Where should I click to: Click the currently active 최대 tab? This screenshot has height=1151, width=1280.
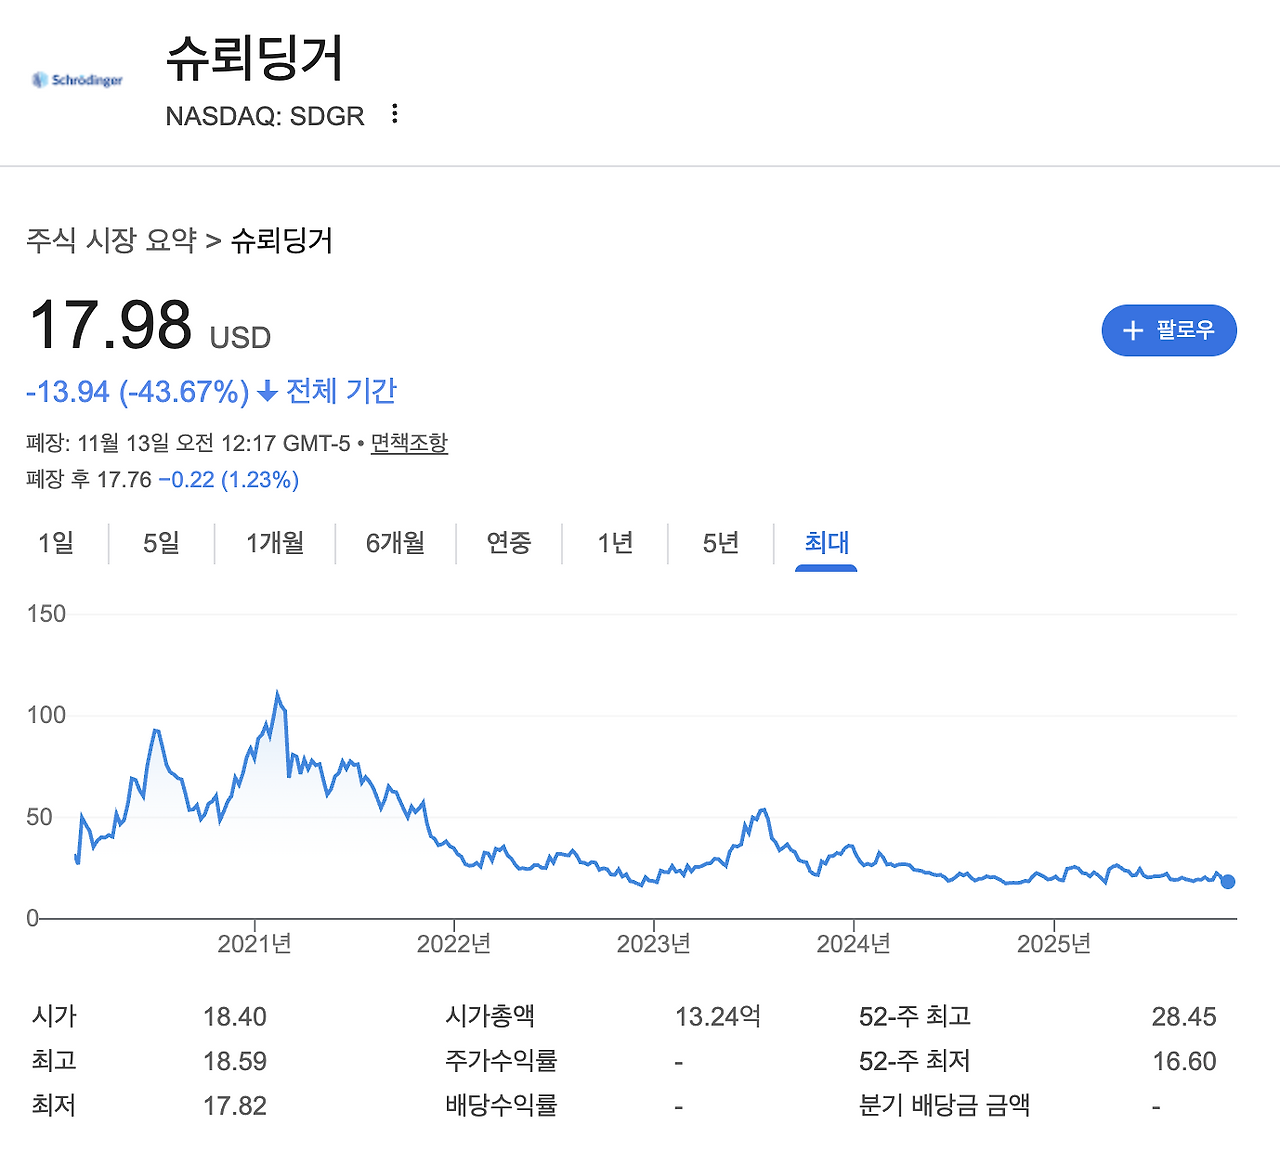(826, 543)
